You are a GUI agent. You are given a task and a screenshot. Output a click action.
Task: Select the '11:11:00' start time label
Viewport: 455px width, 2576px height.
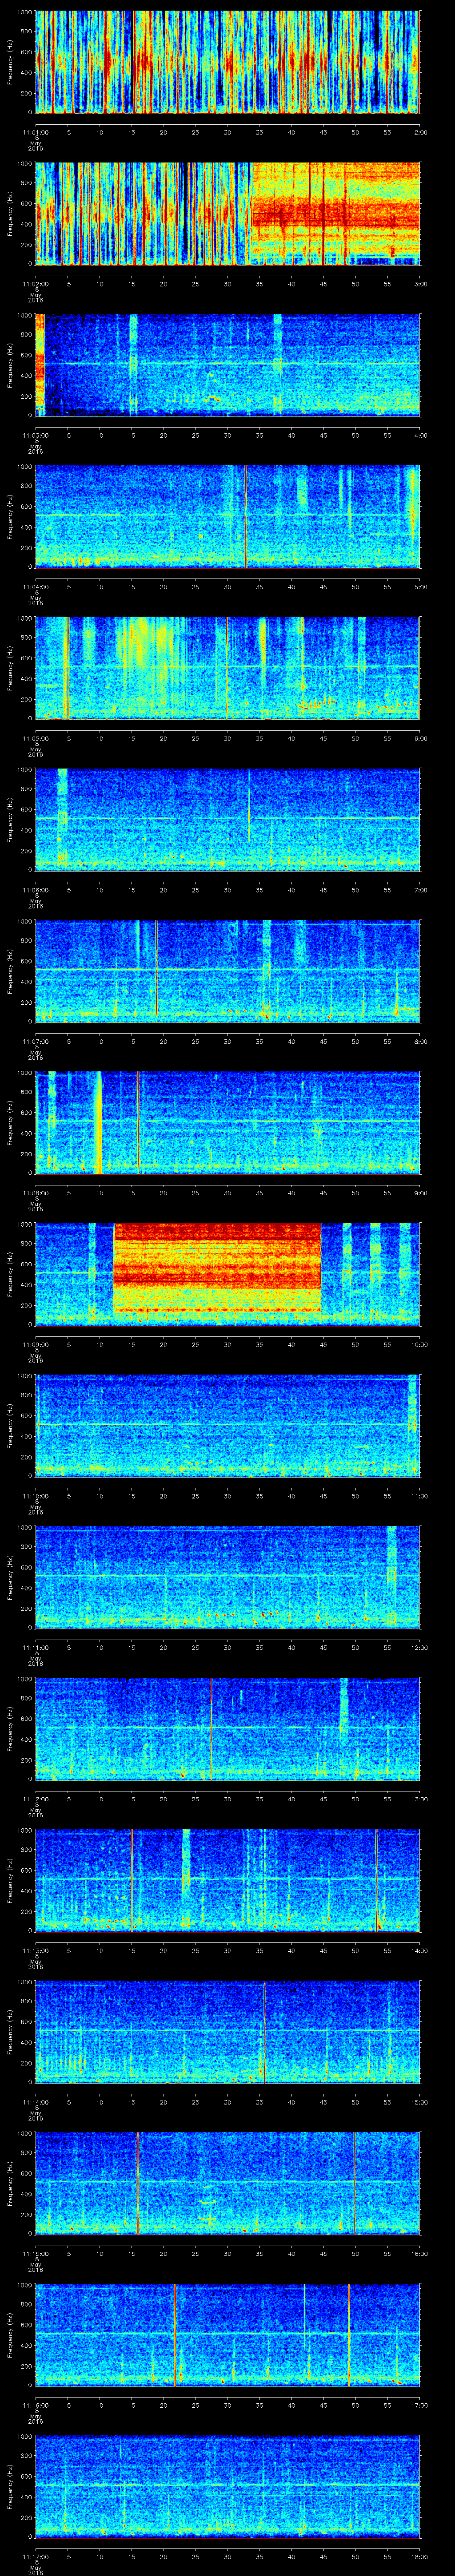tap(35, 1647)
